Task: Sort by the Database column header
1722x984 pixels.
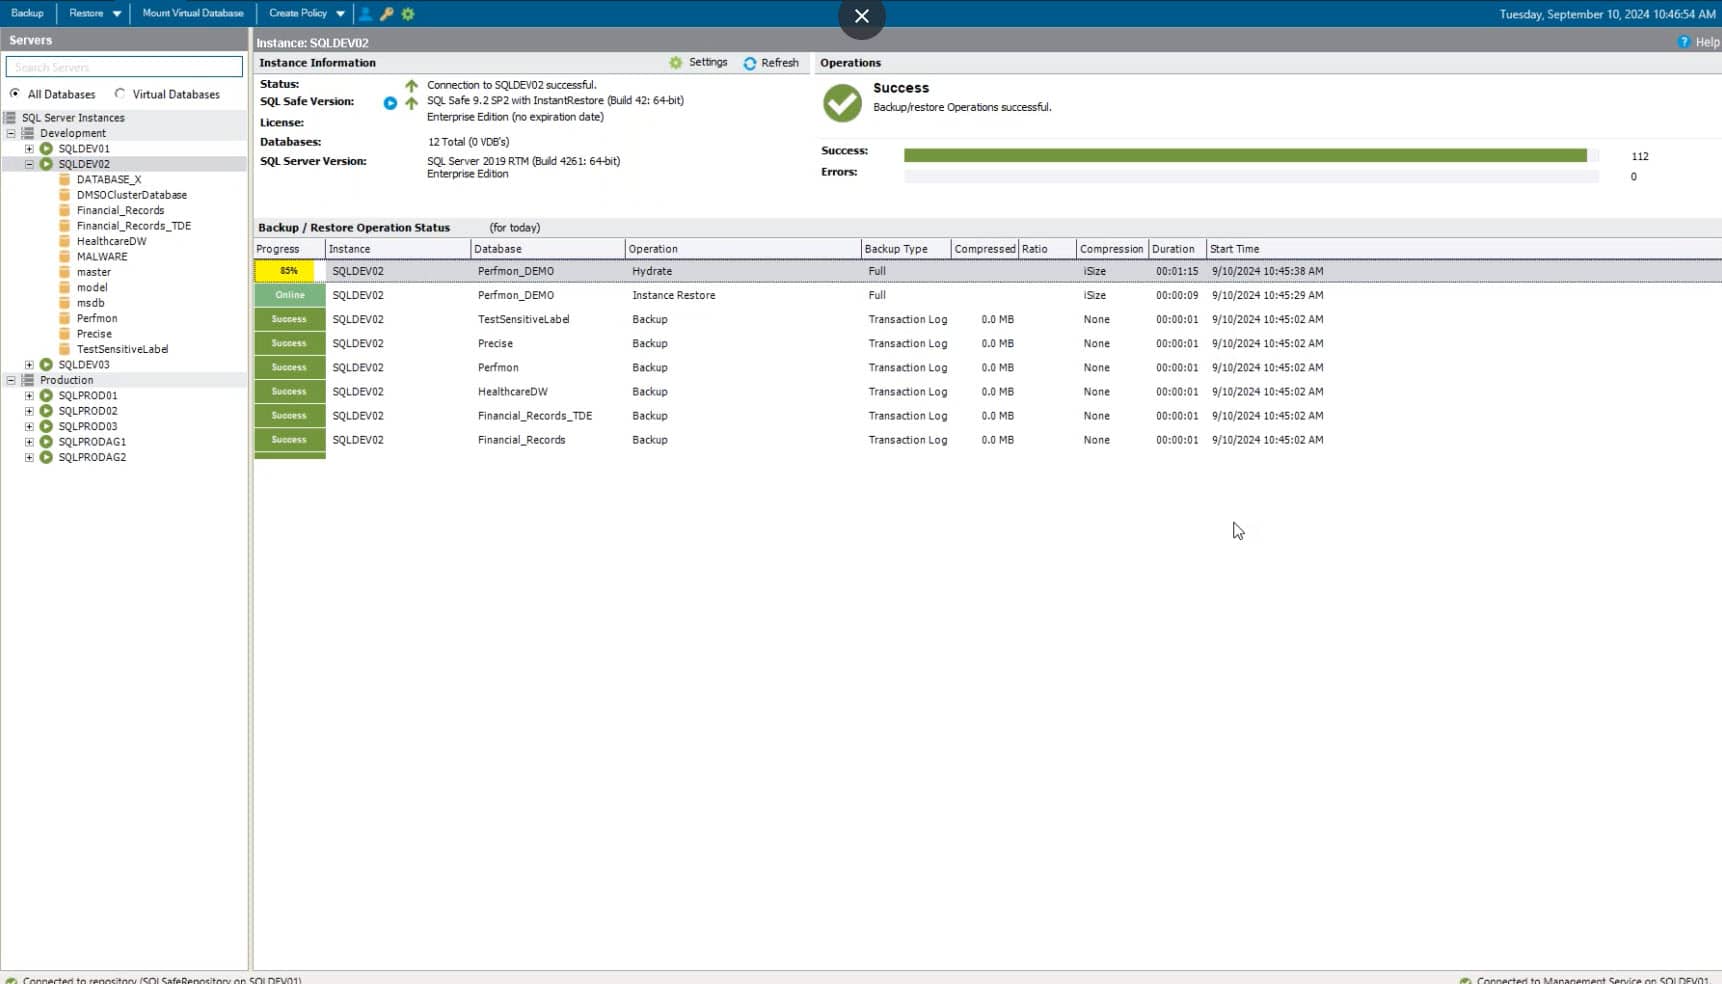Action: (x=548, y=249)
